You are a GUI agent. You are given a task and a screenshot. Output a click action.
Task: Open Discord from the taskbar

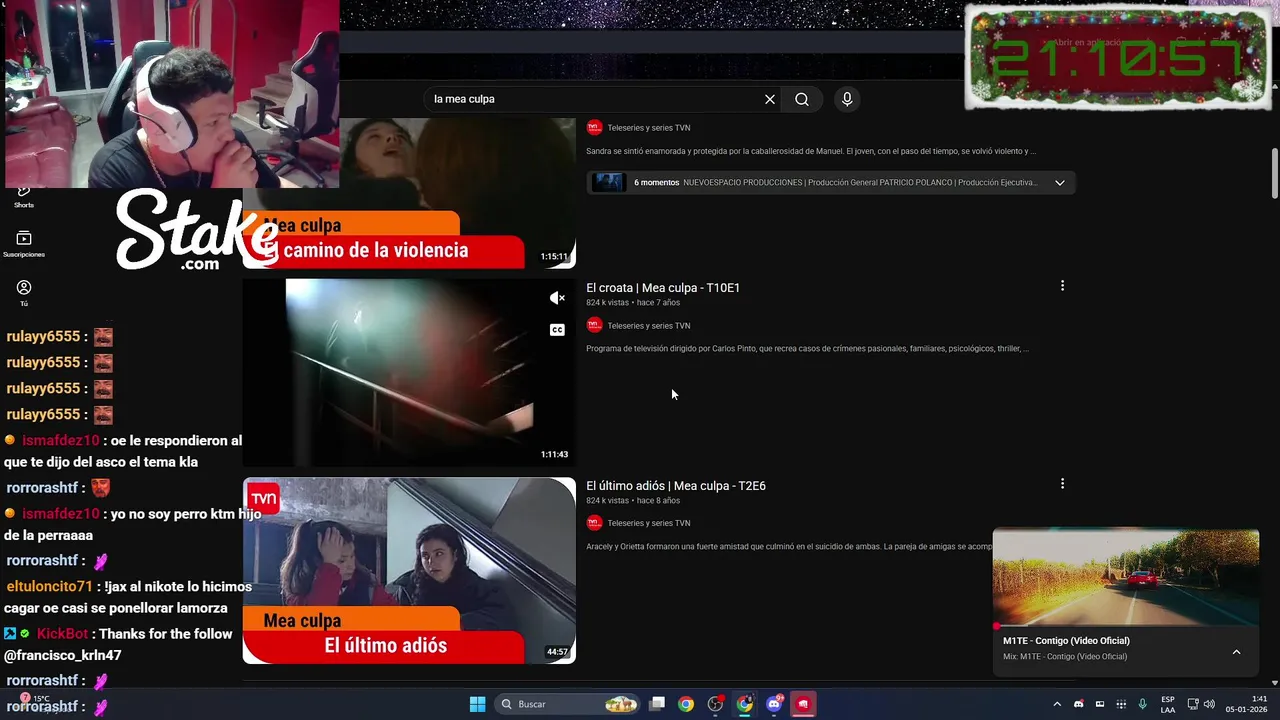tap(774, 704)
